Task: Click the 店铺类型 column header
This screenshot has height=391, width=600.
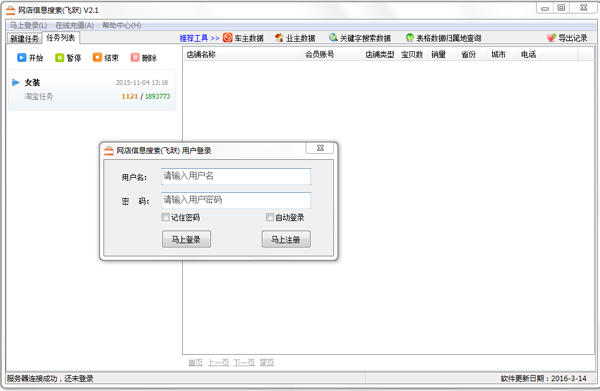Action: (x=380, y=54)
